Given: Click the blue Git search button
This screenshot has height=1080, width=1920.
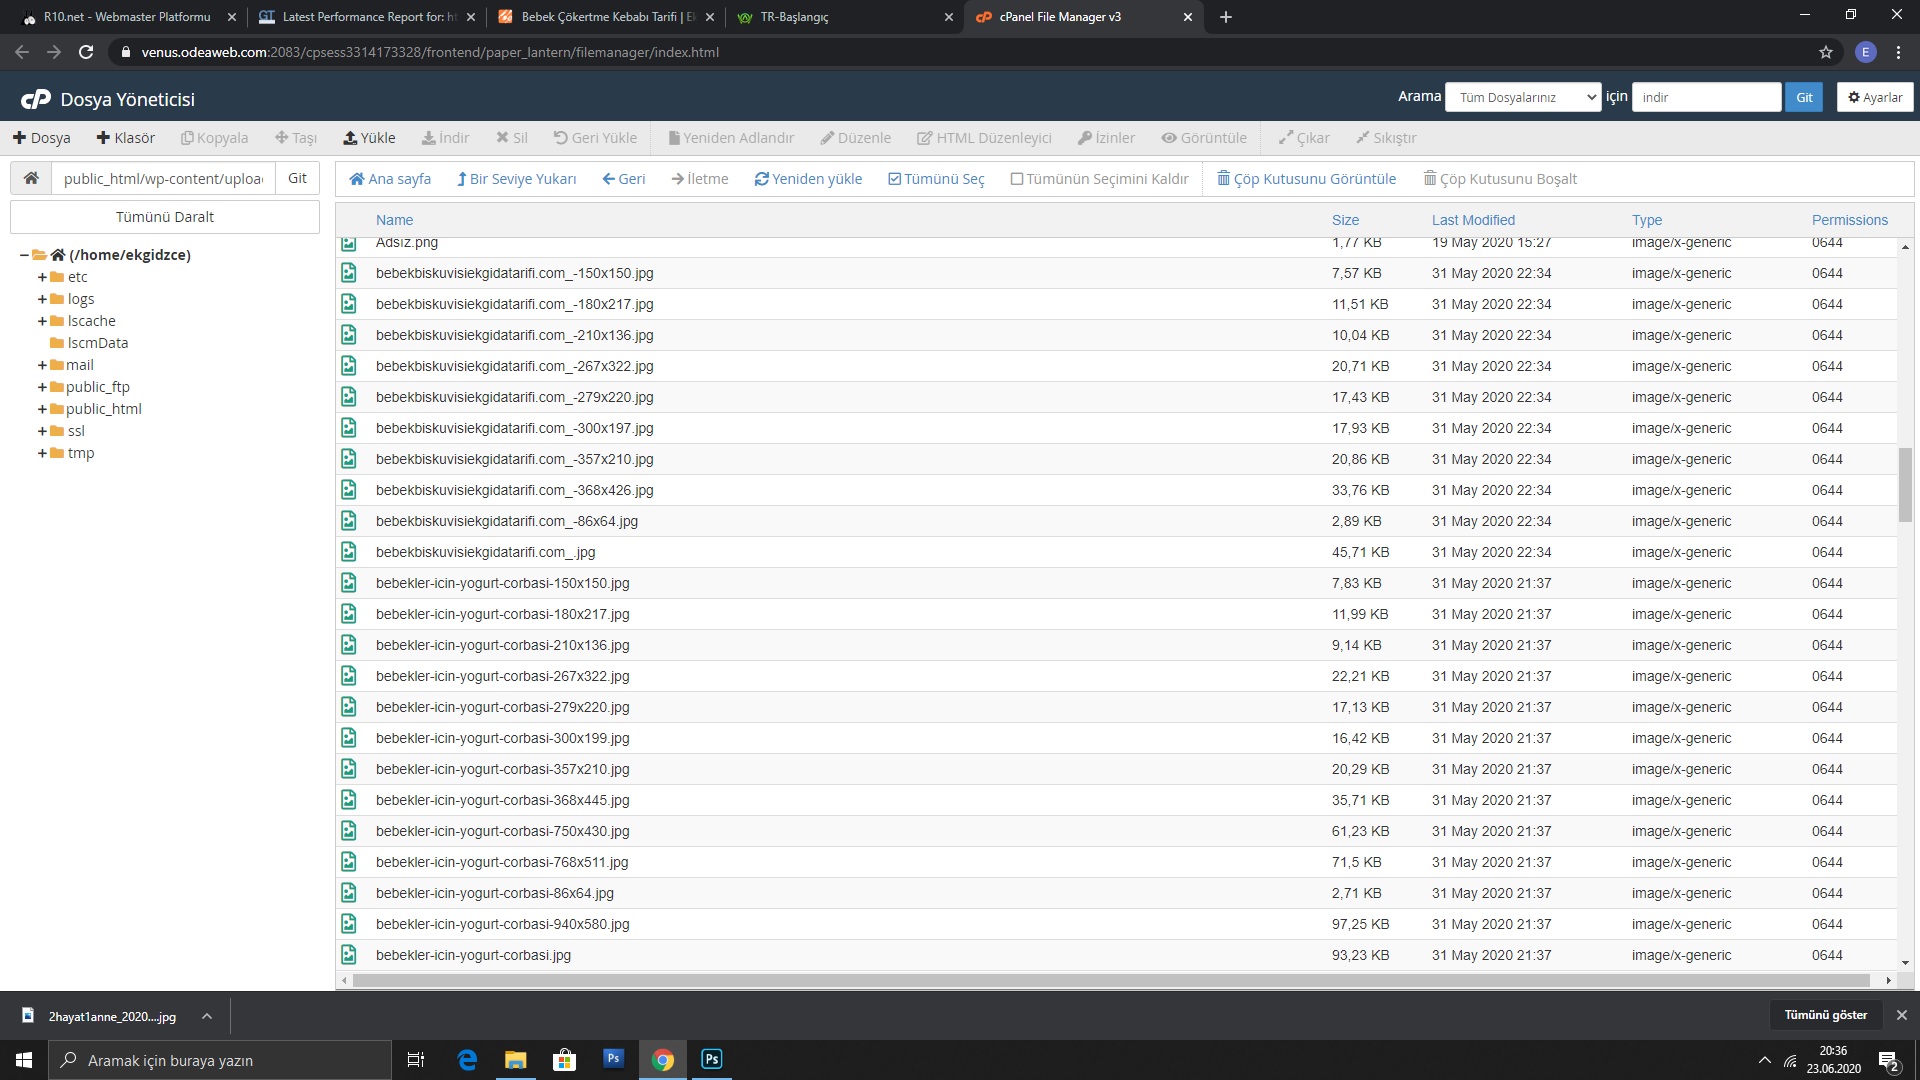Looking at the screenshot, I should pos(1804,97).
